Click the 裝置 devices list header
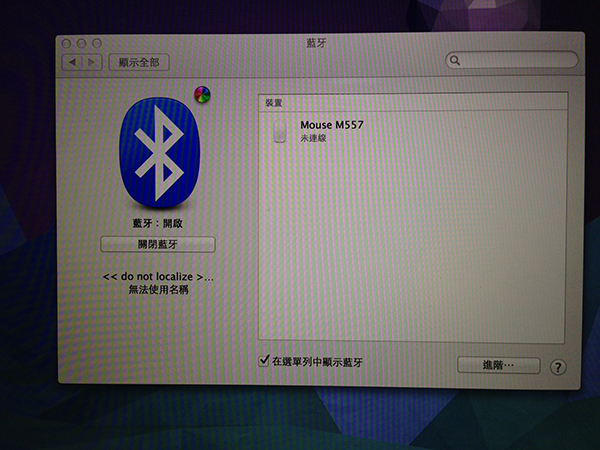Image resolution: width=600 pixels, height=450 pixels. (412, 103)
